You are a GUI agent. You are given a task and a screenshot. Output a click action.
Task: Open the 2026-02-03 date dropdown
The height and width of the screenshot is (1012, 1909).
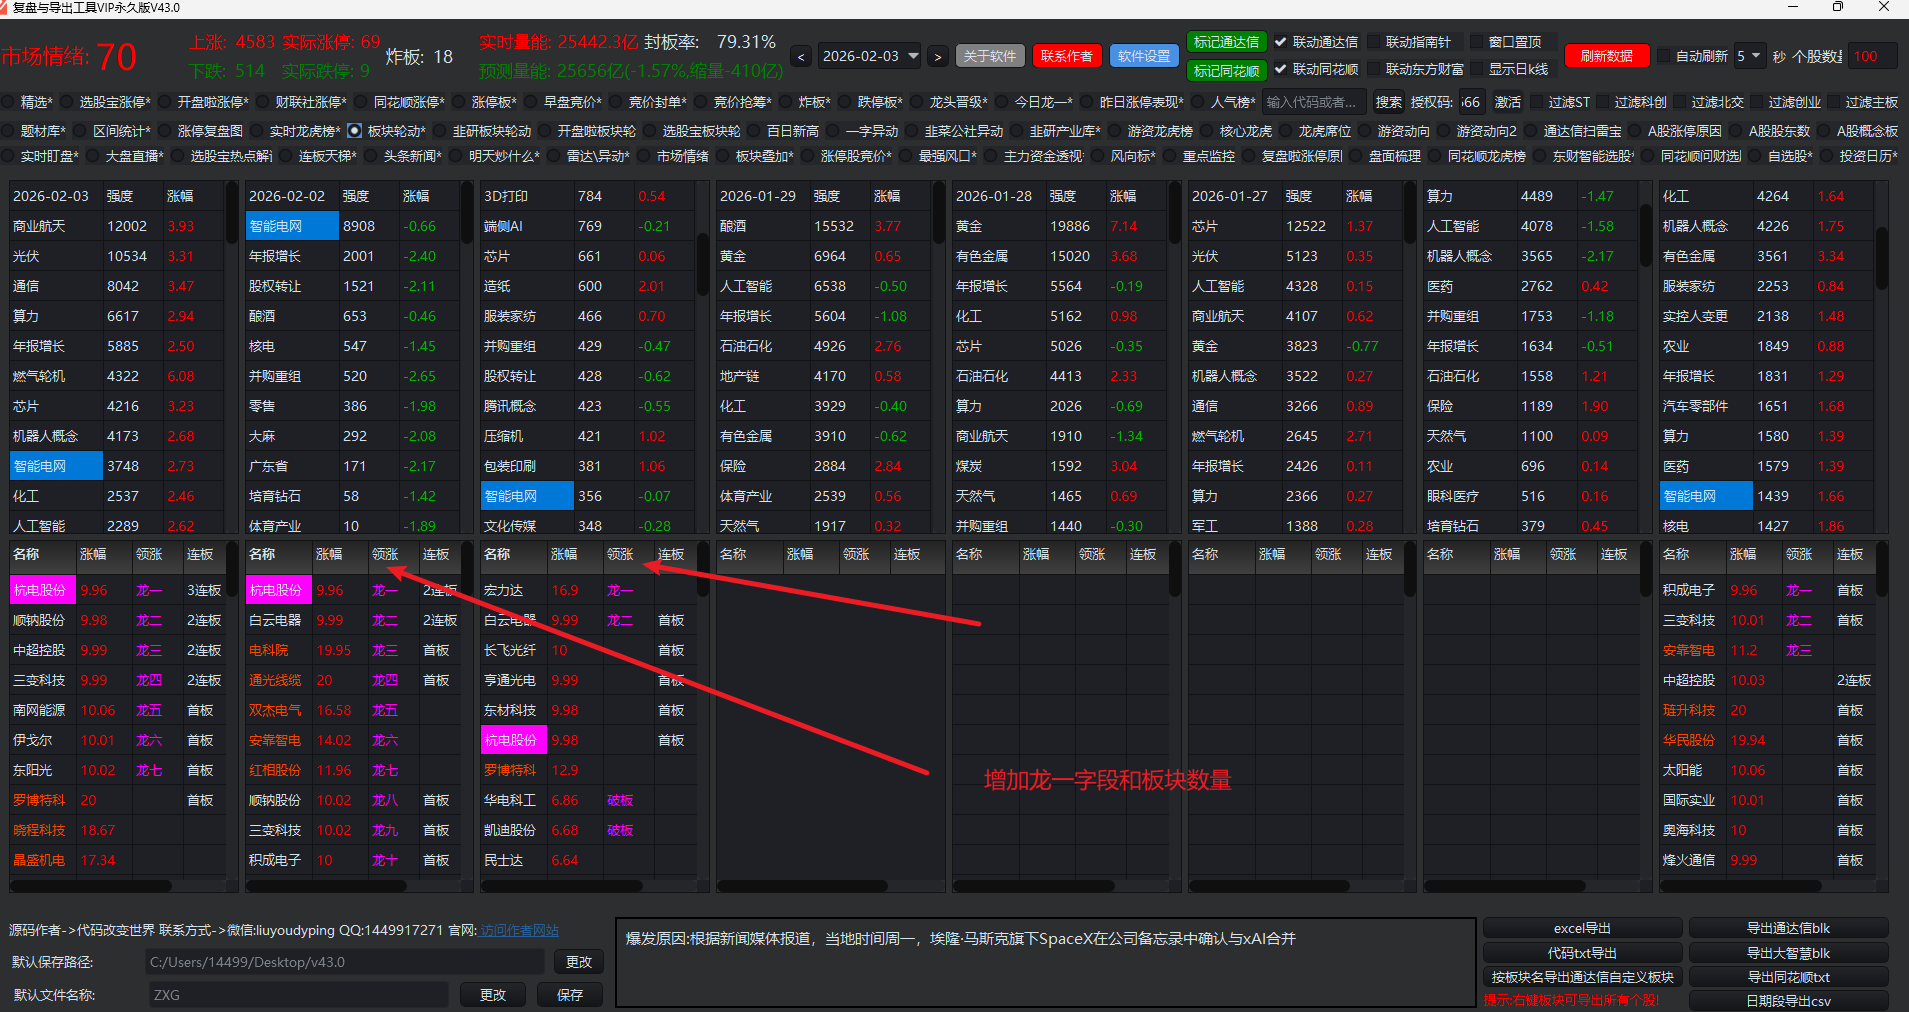coord(913,57)
